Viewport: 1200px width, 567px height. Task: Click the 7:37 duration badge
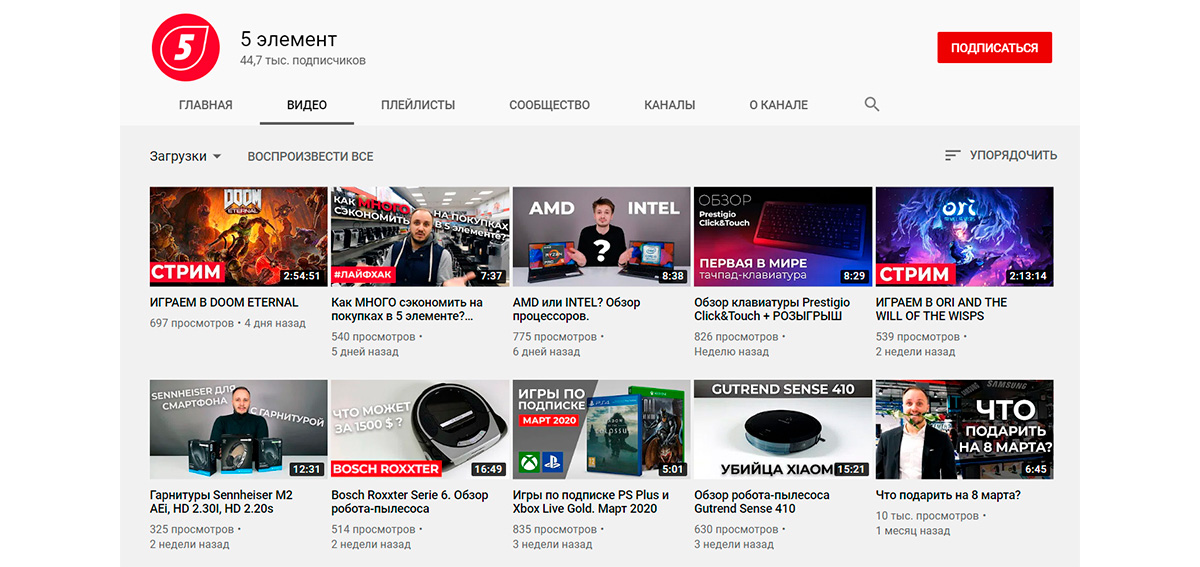[x=491, y=276]
